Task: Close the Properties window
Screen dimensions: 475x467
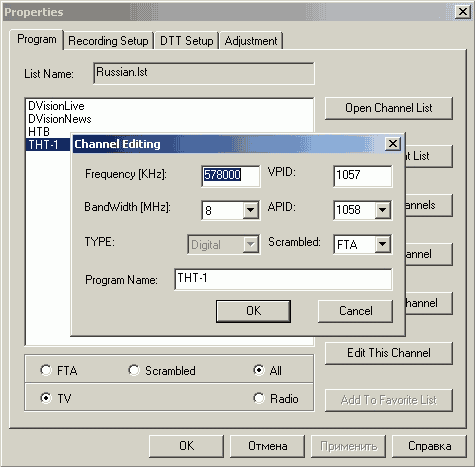Action: point(463,12)
